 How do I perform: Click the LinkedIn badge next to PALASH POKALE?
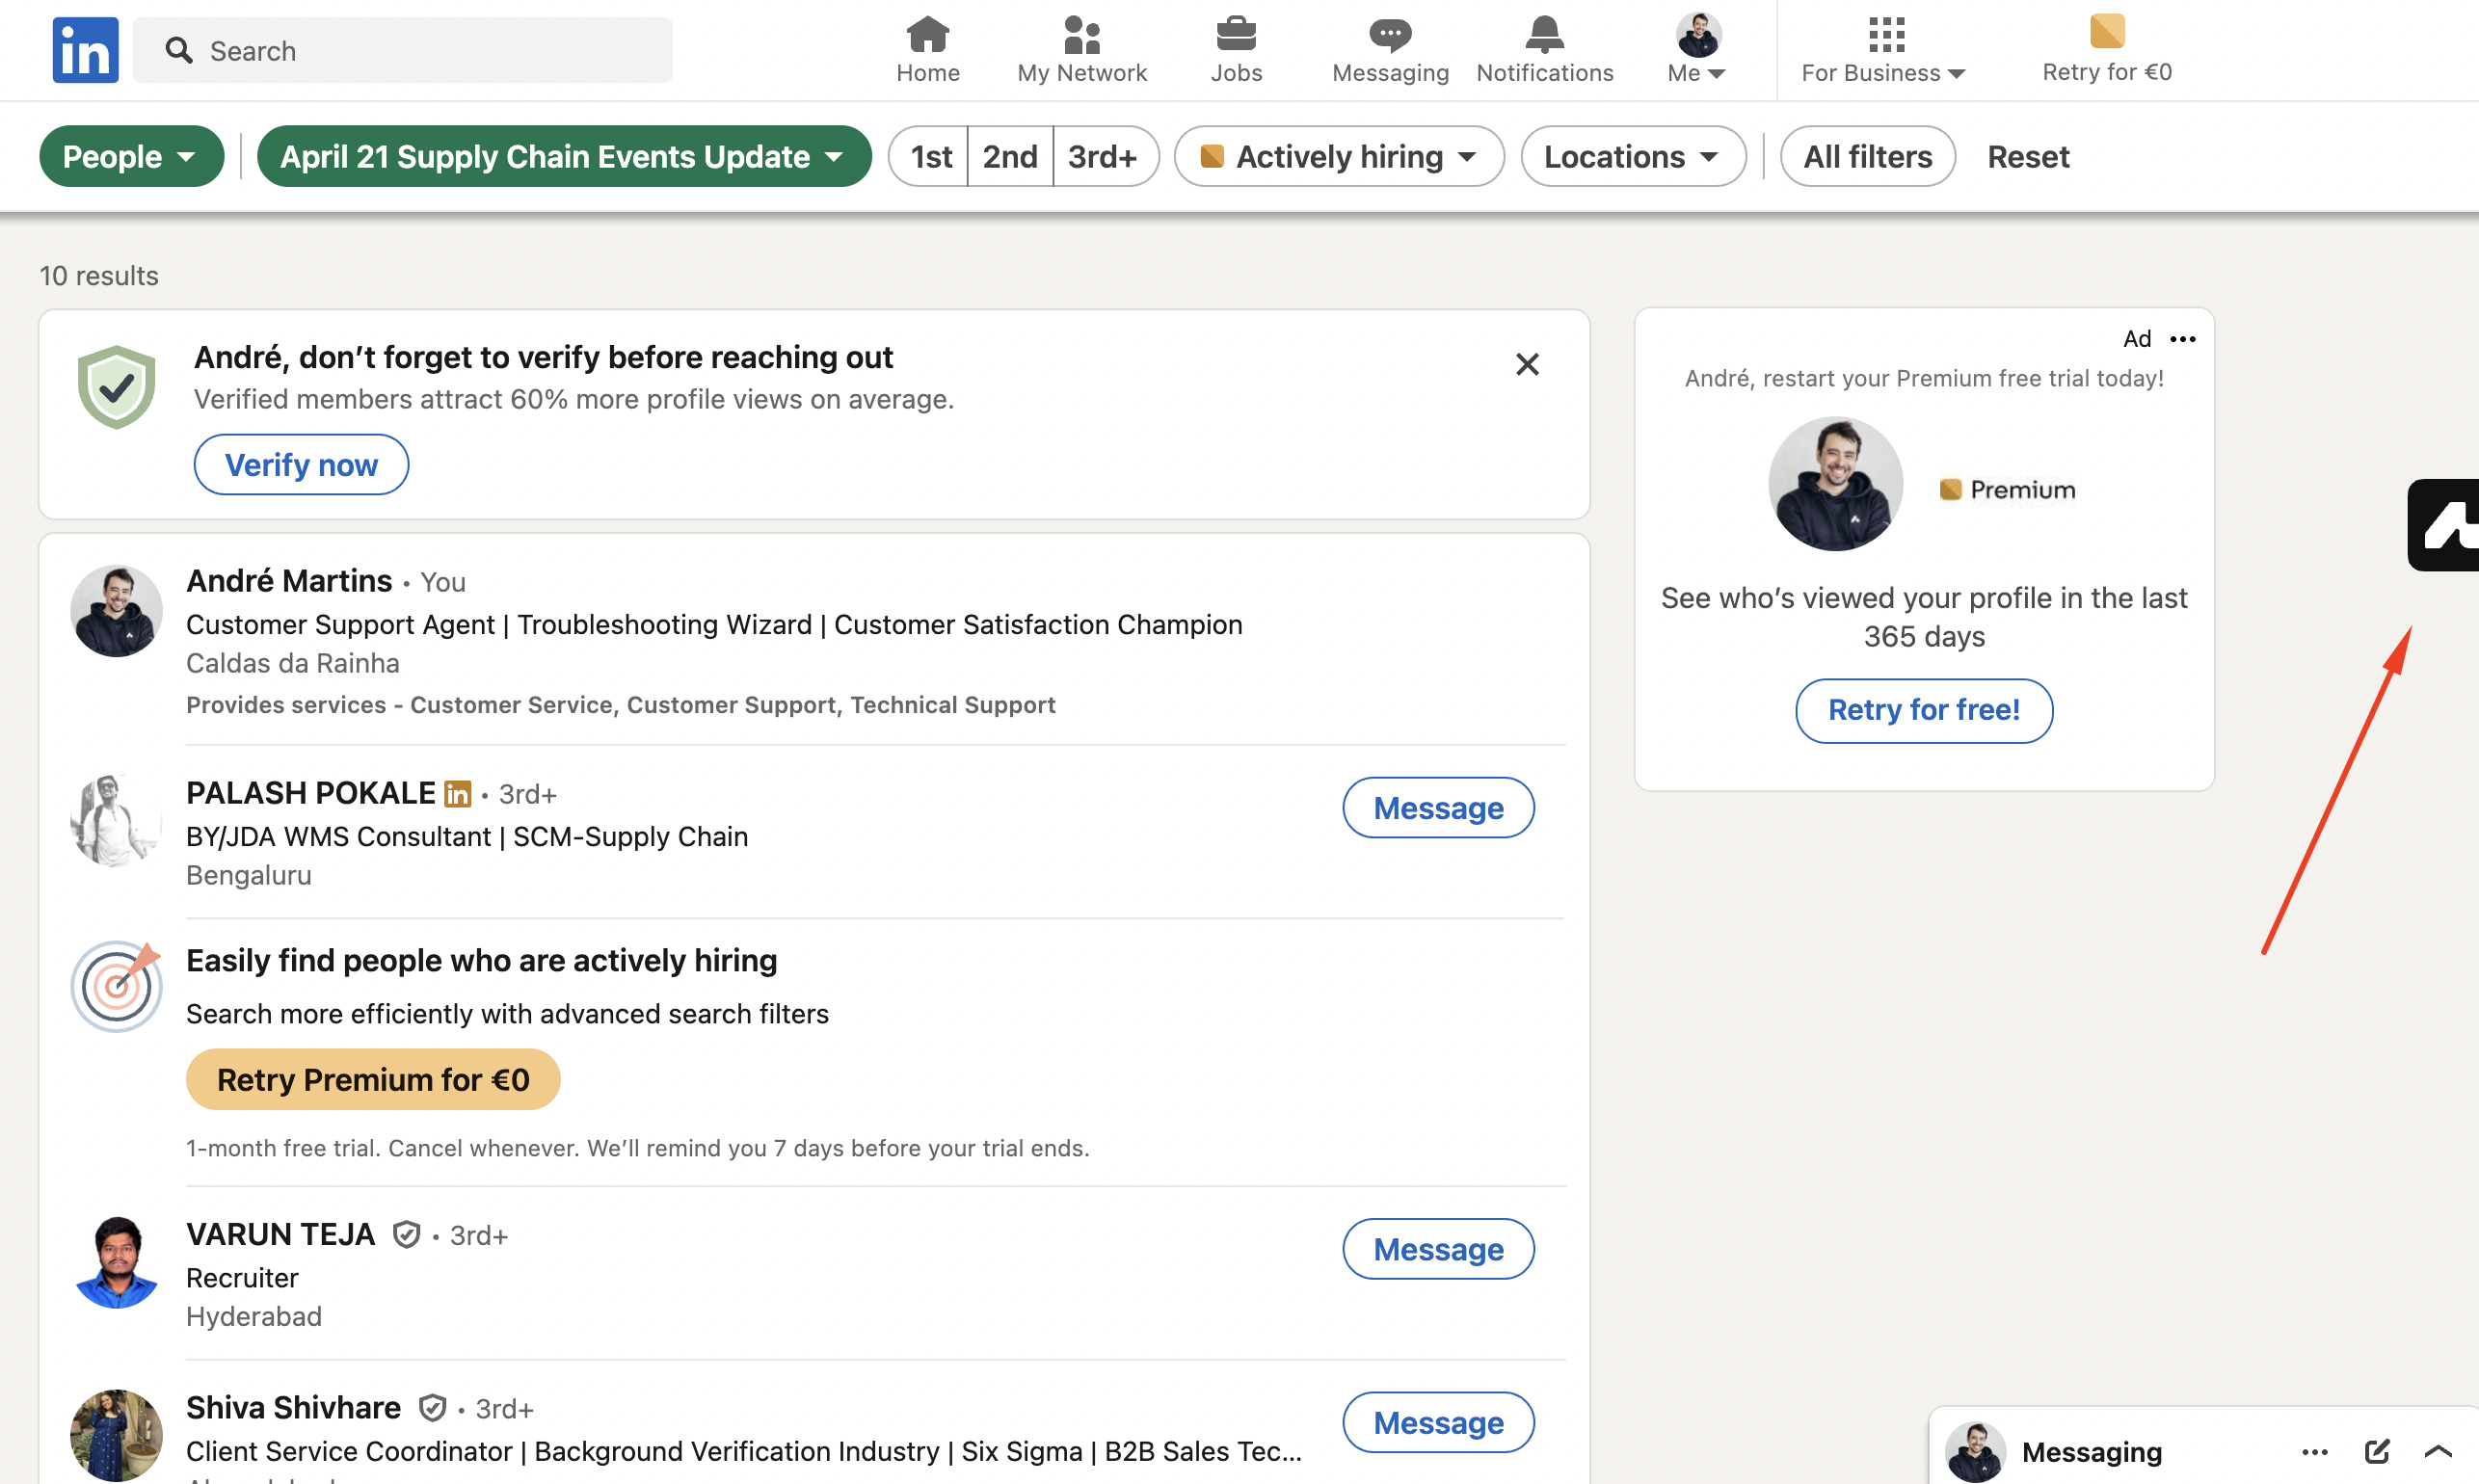point(457,794)
